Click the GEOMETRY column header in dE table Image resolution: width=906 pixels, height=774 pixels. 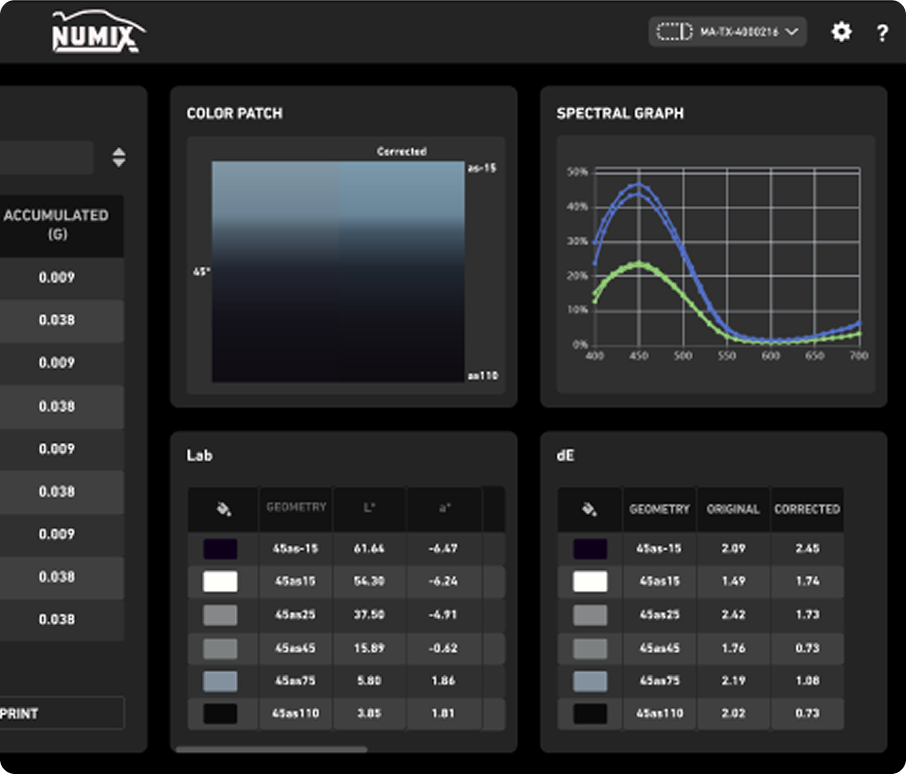659,509
